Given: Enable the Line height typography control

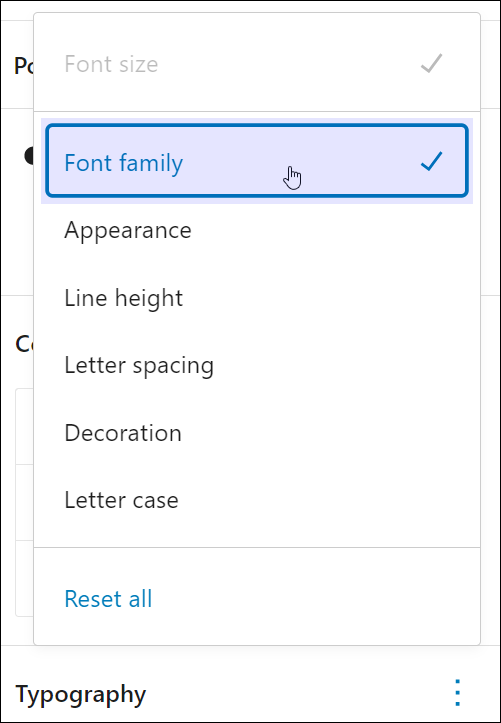Looking at the screenshot, I should [257, 297].
